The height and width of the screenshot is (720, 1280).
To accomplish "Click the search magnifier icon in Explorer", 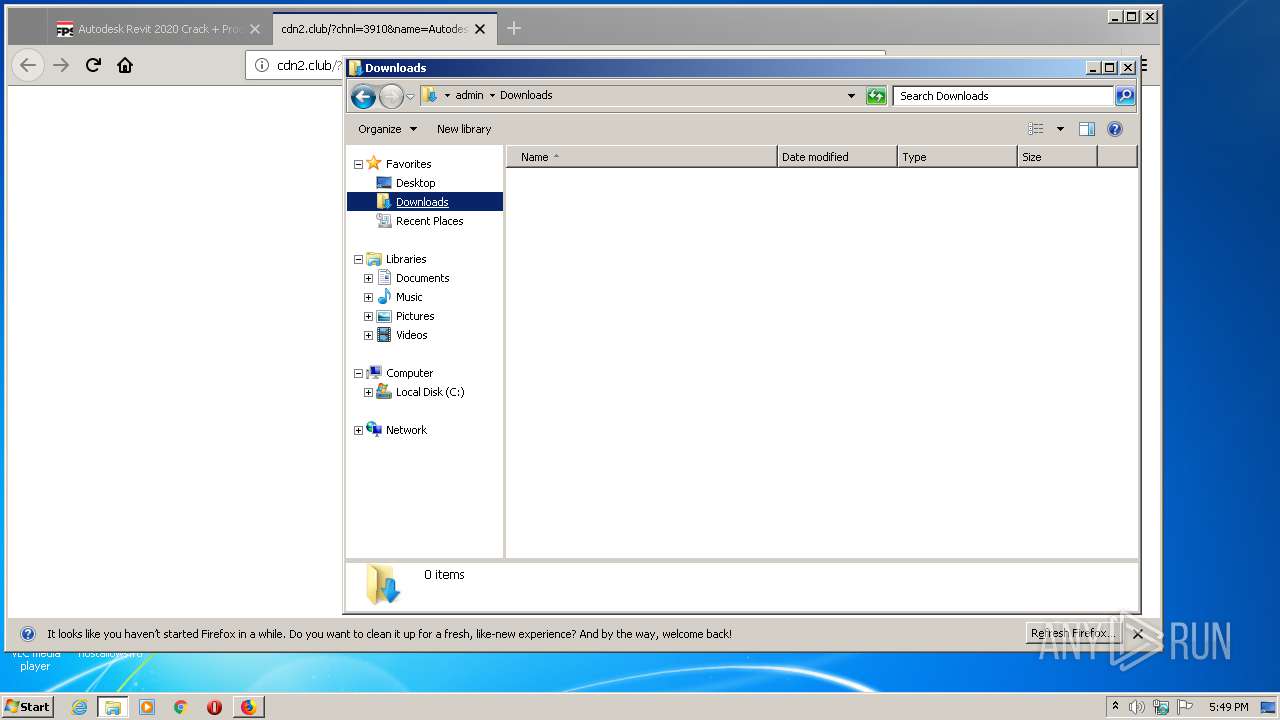I will pos(1125,96).
